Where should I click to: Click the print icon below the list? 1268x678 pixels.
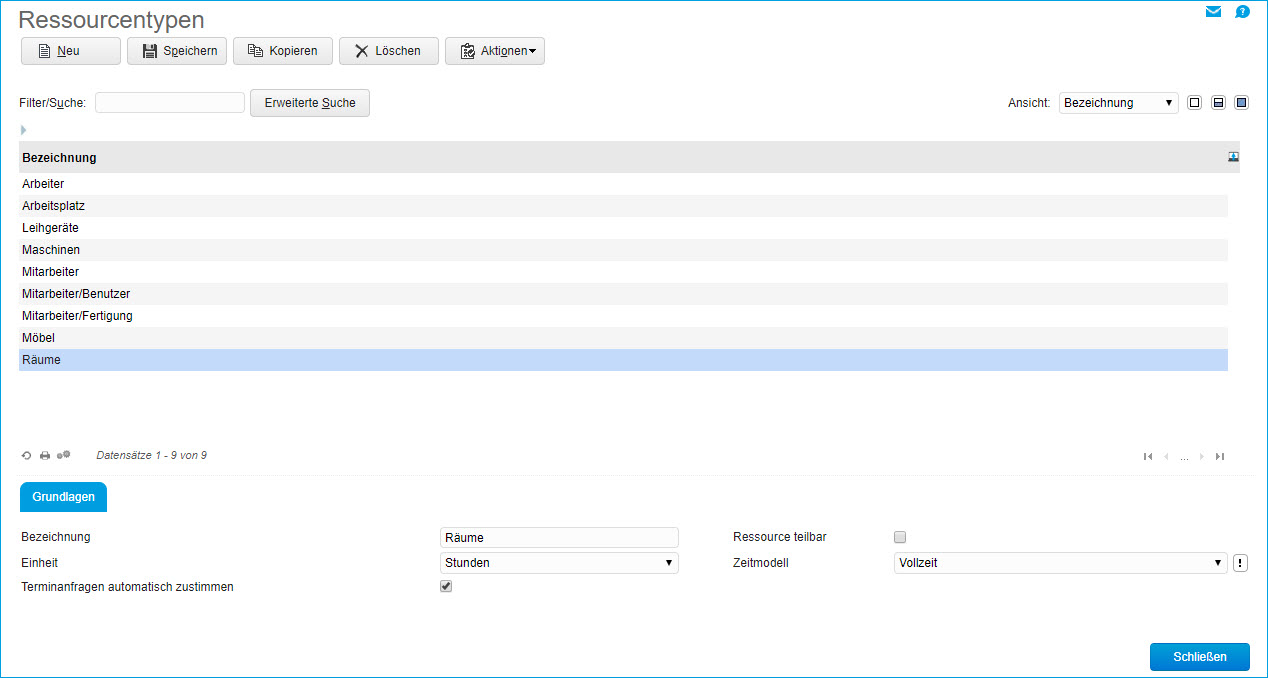pyautogui.click(x=45, y=456)
